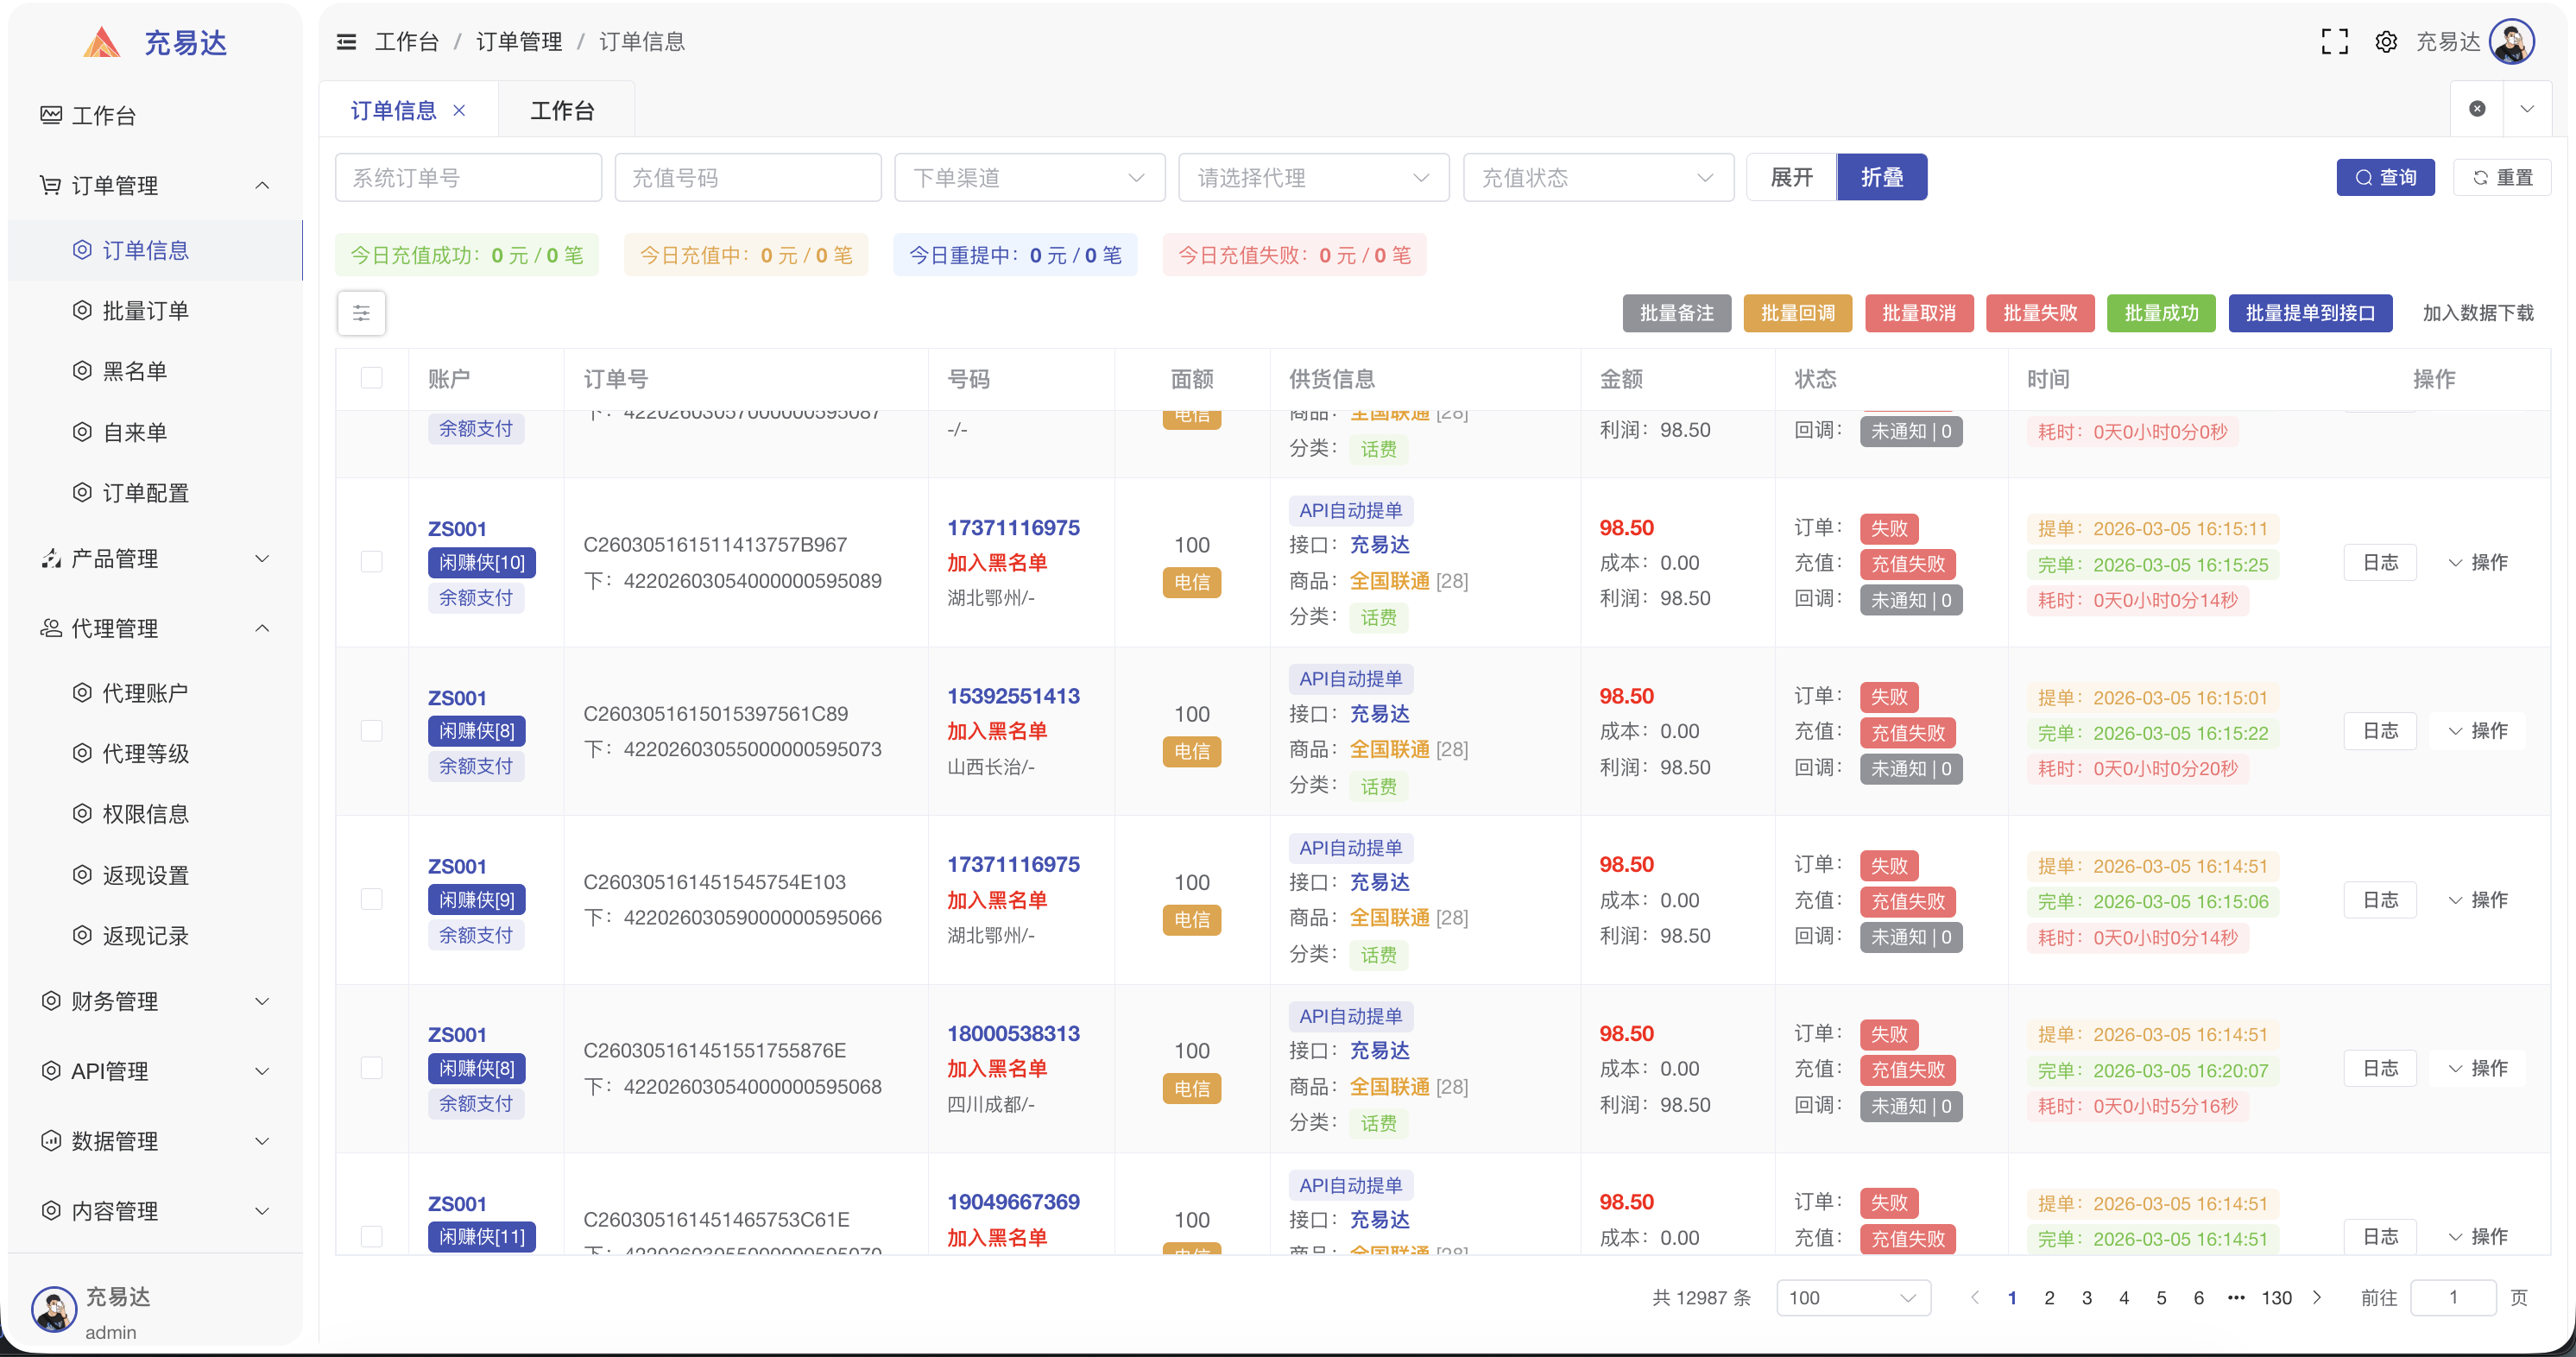
Task: Check the row for order C260305161501539756​1C89
Action: pos(372,731)
